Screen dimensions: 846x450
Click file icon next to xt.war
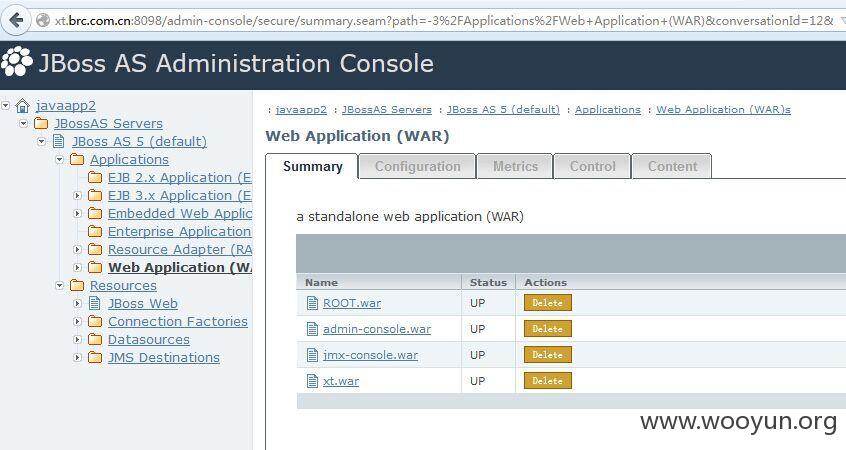click(312, 381)
